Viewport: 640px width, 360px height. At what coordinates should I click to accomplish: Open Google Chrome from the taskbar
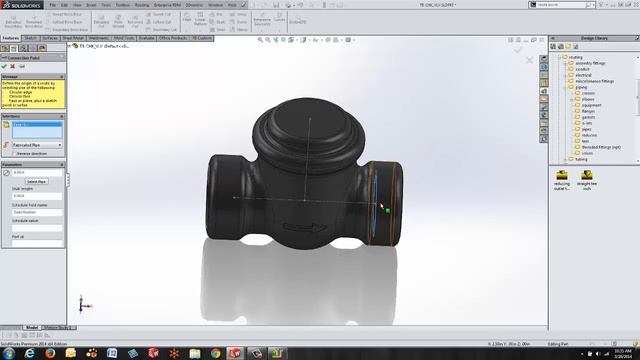pyautogui.click(x=216, y=353)
